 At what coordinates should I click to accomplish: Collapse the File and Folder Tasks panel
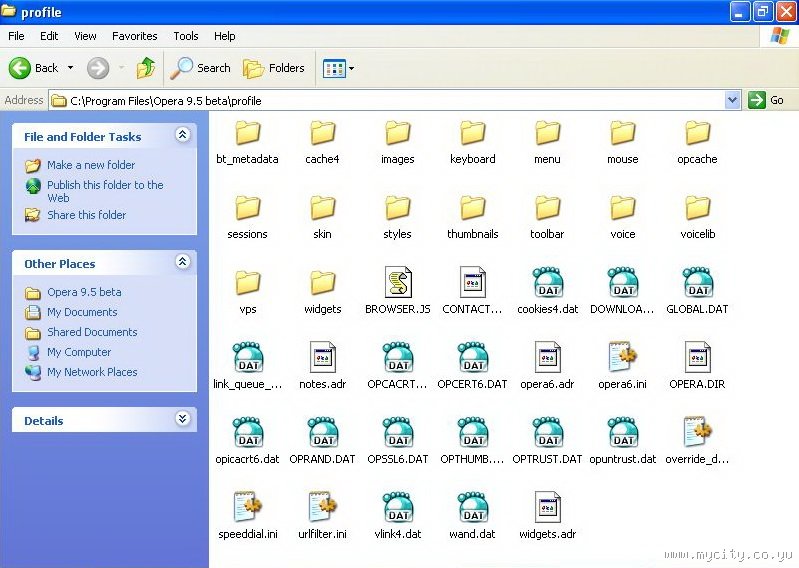tap(182, 135)
